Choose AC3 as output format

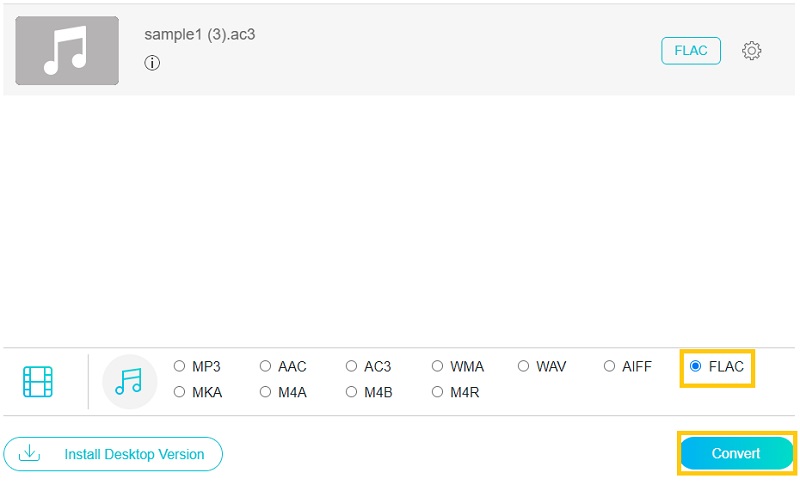point(352,367)
